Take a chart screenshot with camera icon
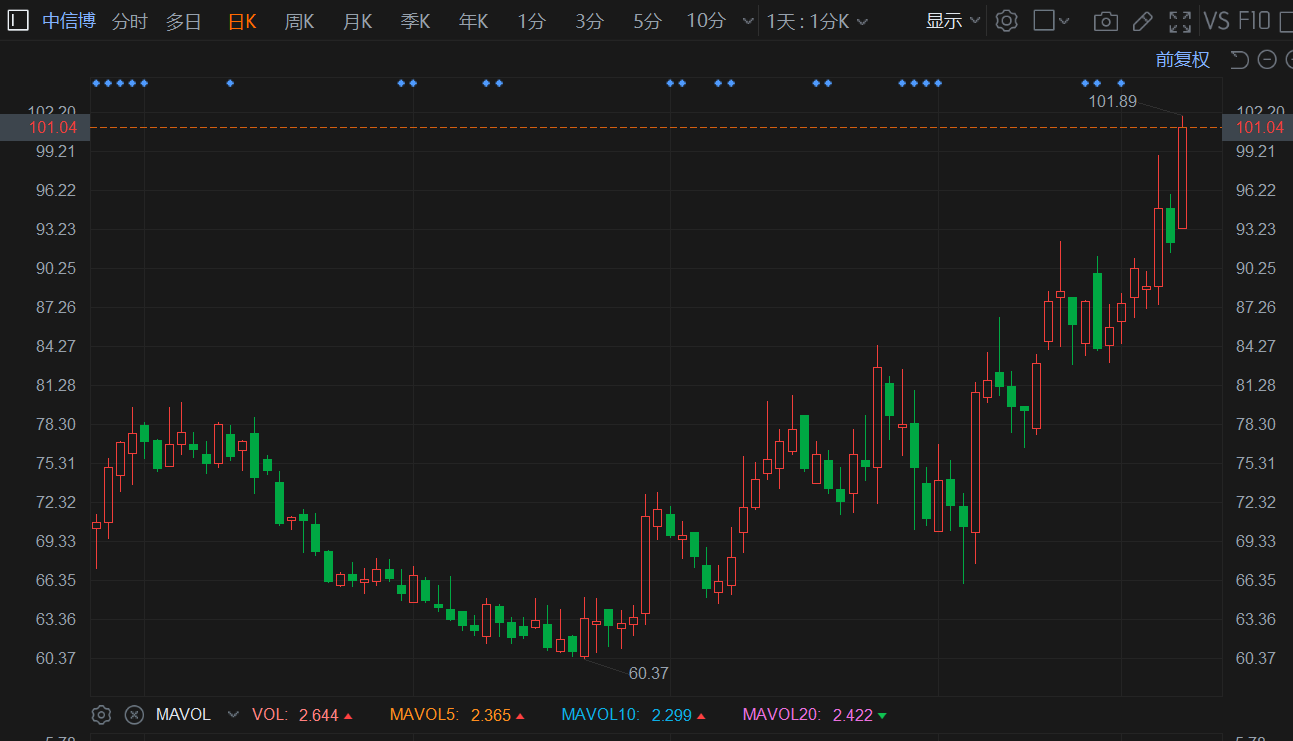 click(x=1105, y=21)
